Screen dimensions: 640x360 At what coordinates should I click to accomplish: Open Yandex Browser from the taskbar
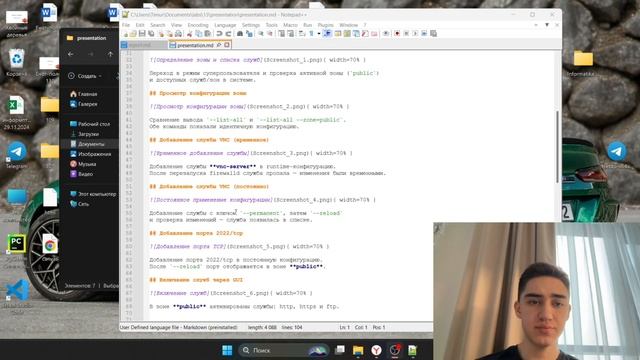pos(376,350)
